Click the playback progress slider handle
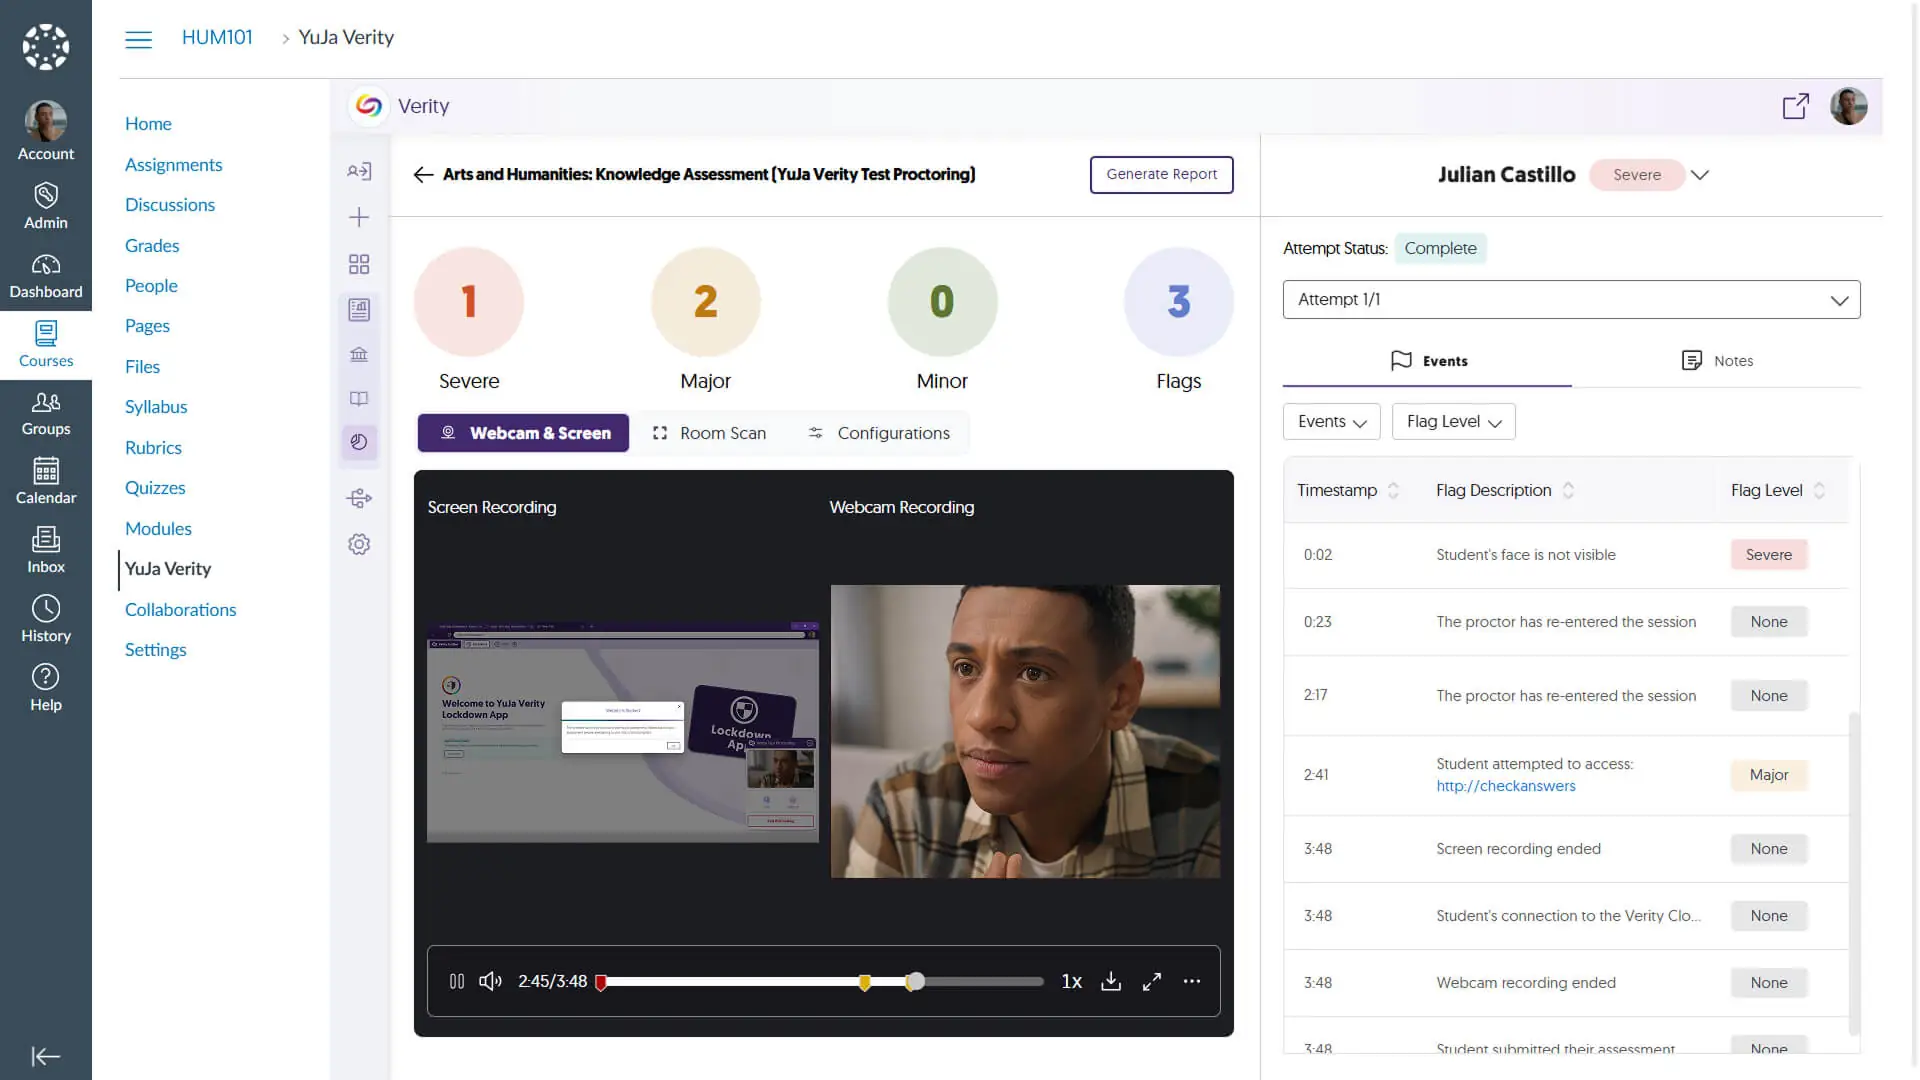 point(915,981)
